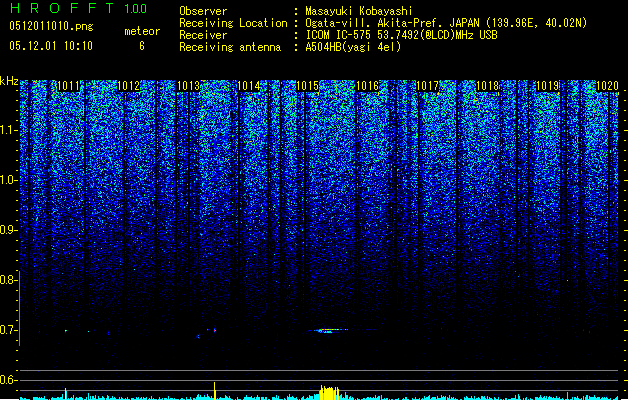Viewport: 629px width, 400px height.
Task: Click the 0.9 frequency axis tick
Action: click(x=9, y=230)
